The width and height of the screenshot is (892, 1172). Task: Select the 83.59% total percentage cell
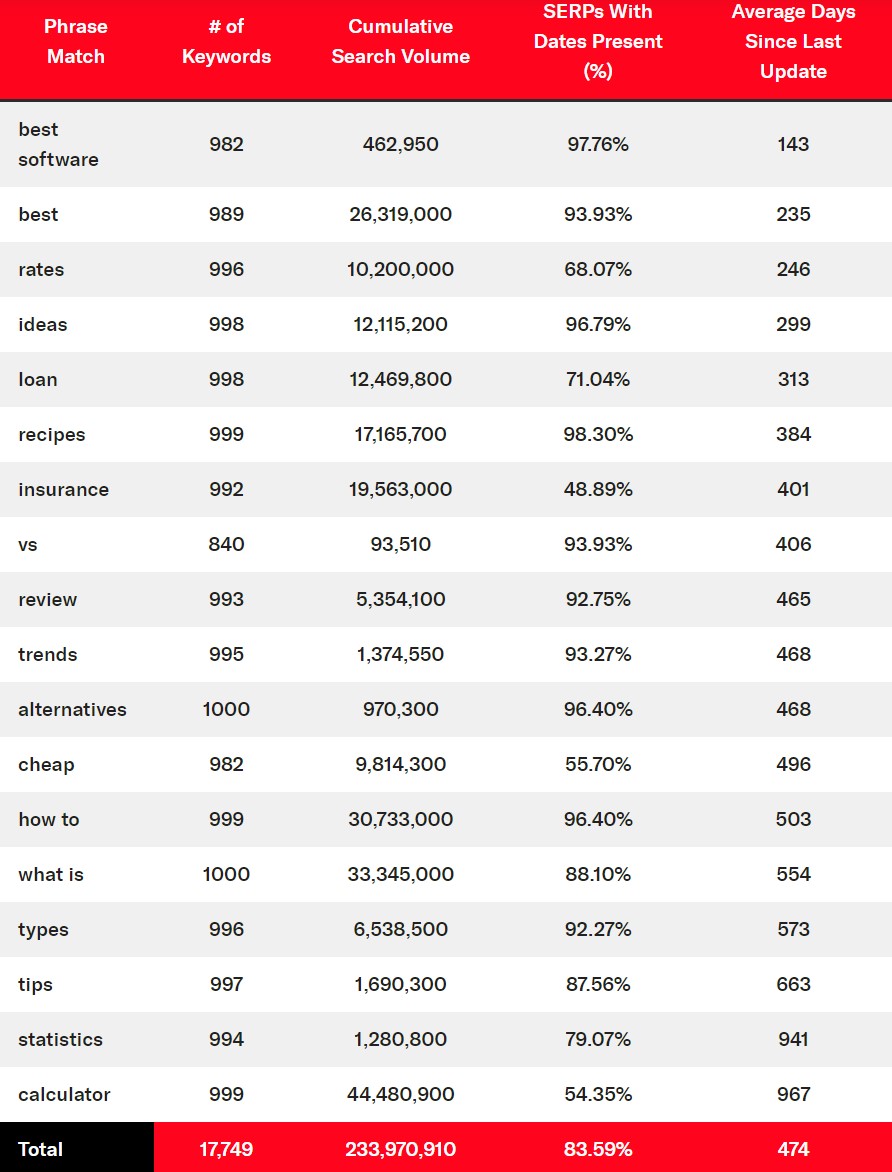tap(597, 1149)
